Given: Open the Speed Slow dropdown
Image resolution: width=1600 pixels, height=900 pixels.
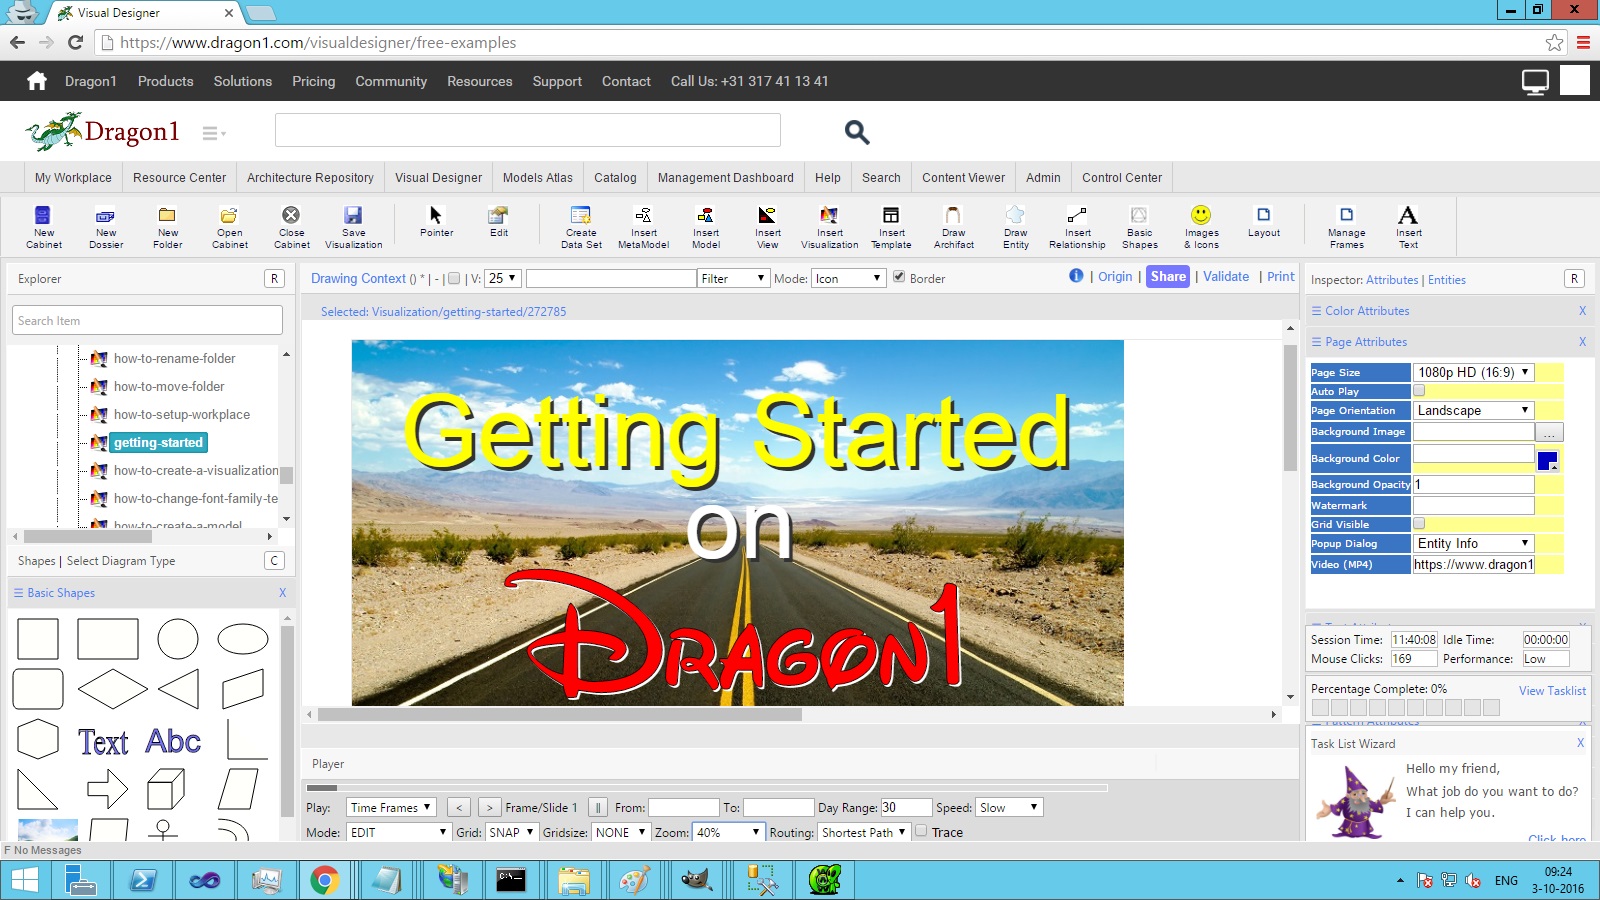Looking at the screenshot, I should click(x=1010, y=807).
